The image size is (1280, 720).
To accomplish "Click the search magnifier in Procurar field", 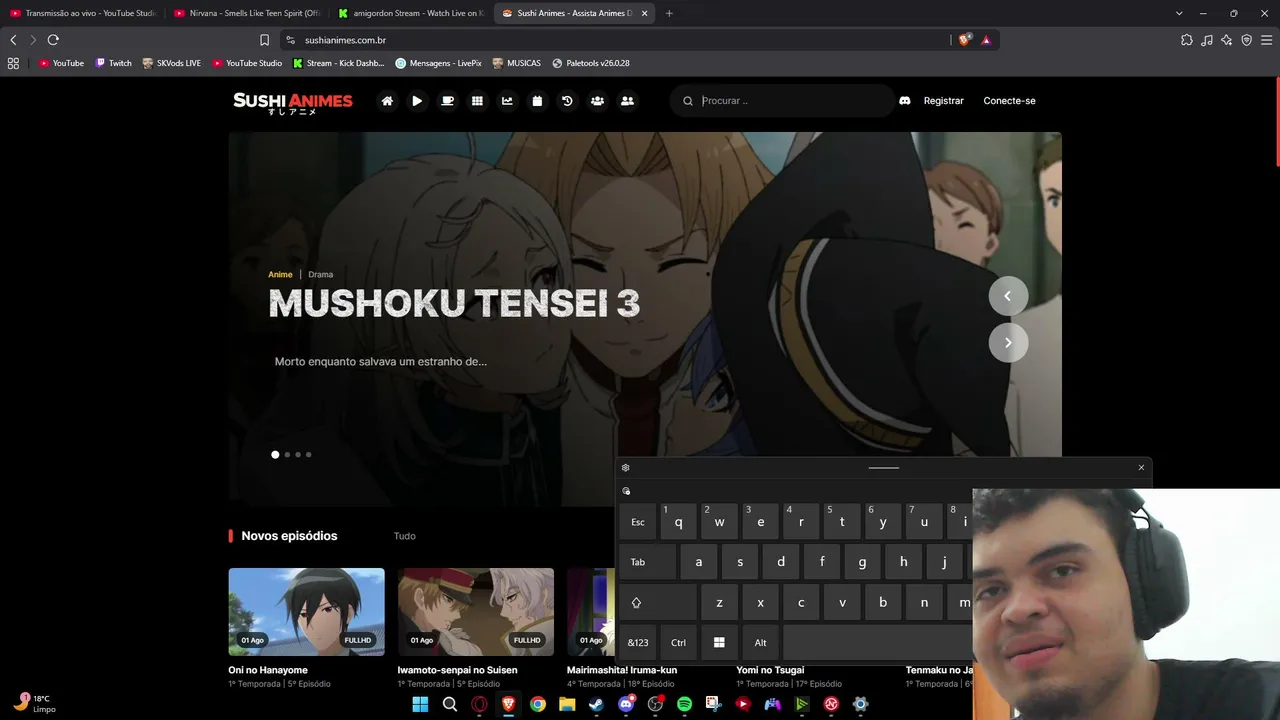I will [688, 101].
